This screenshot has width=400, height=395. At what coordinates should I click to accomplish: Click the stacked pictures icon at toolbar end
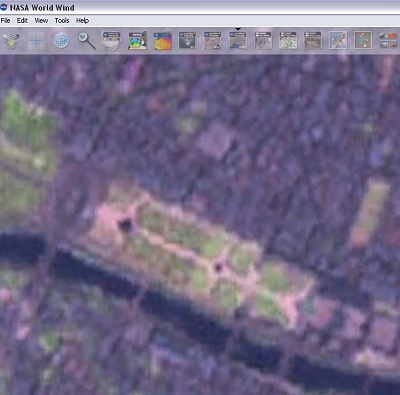point(388,41)
